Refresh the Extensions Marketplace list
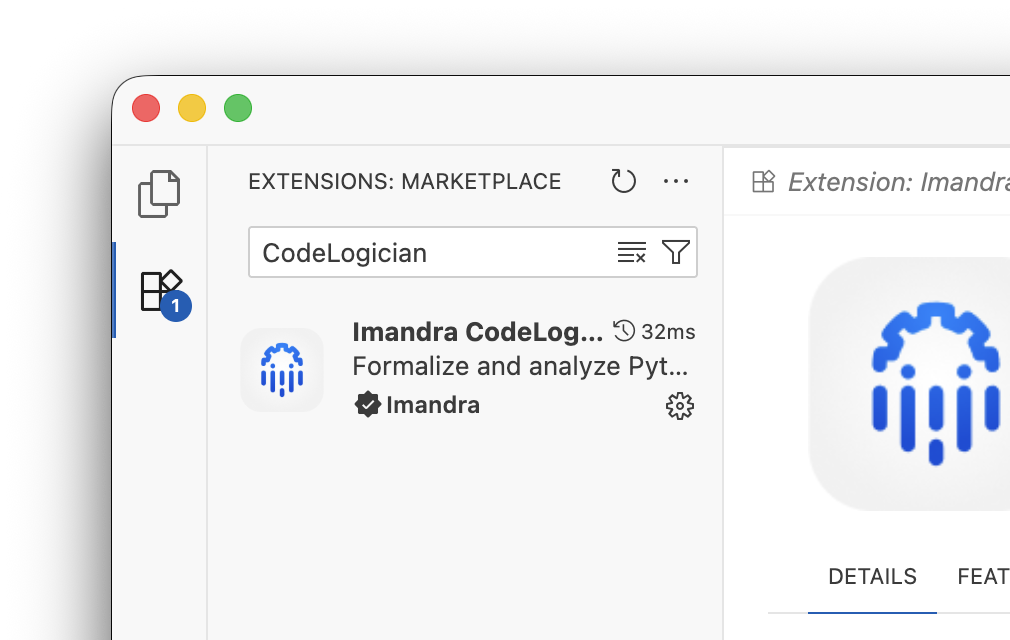 (623, 182)
